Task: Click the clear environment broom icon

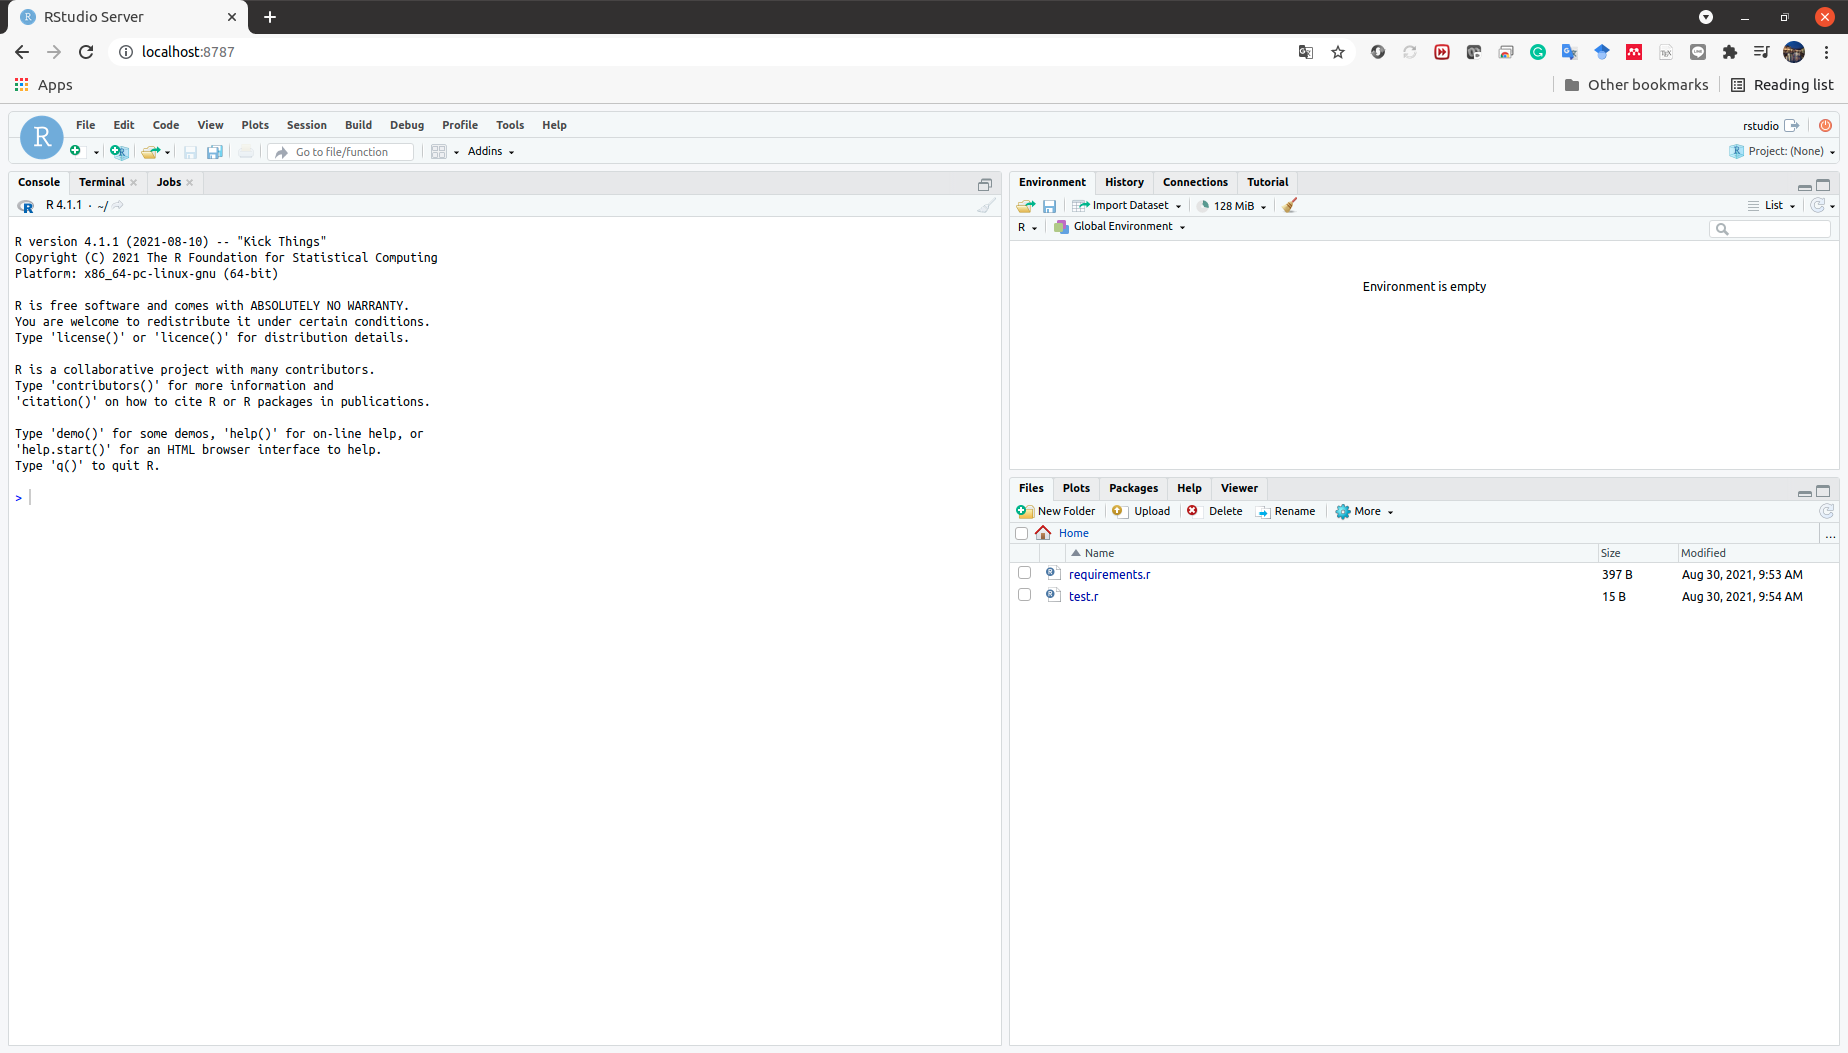Action: [x=1290, y=205]
